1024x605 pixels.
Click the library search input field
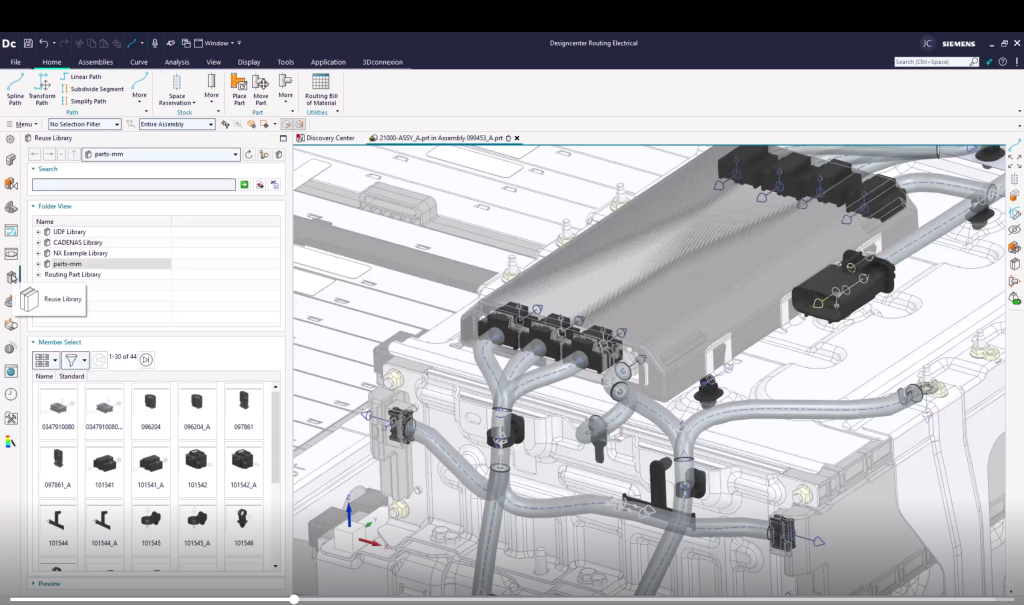coord(134,185)
